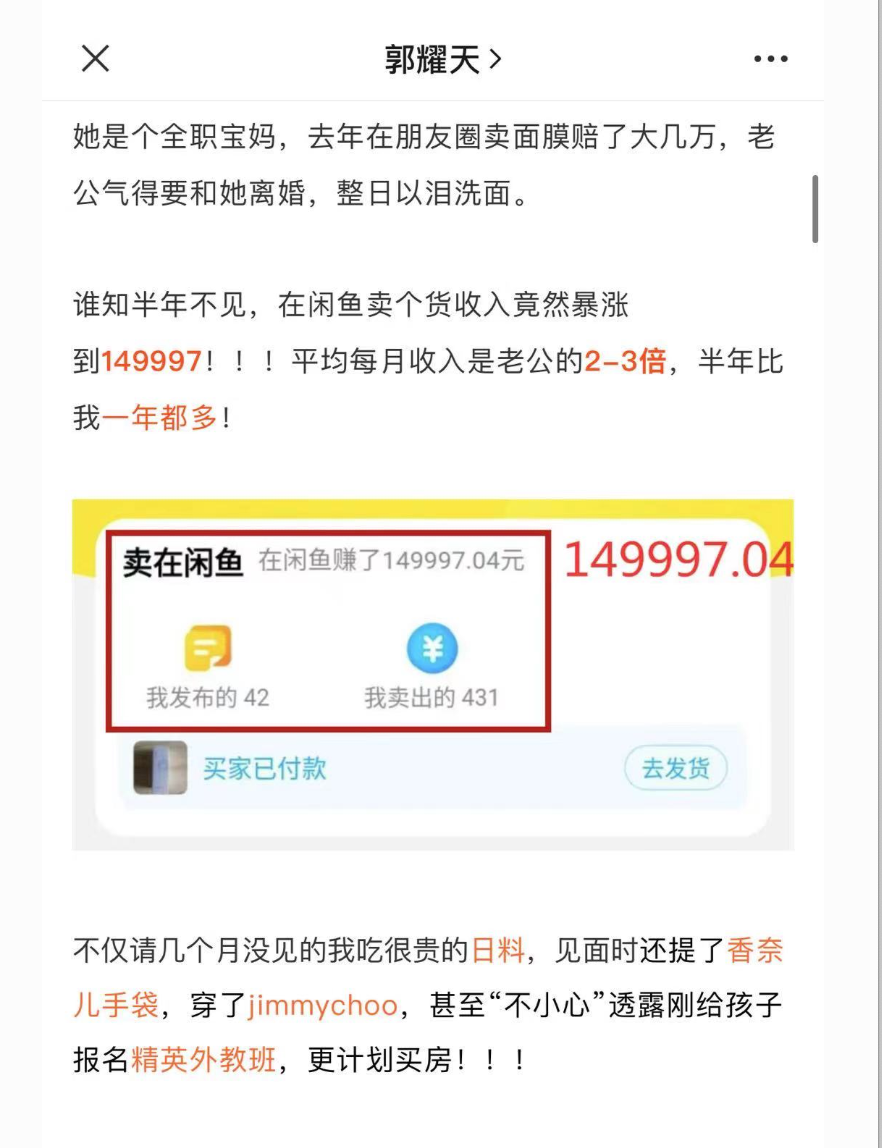The image size is (882, 1148).
Task: Open the 买家已付款 product thumbnail
Action: pos(160,767)
